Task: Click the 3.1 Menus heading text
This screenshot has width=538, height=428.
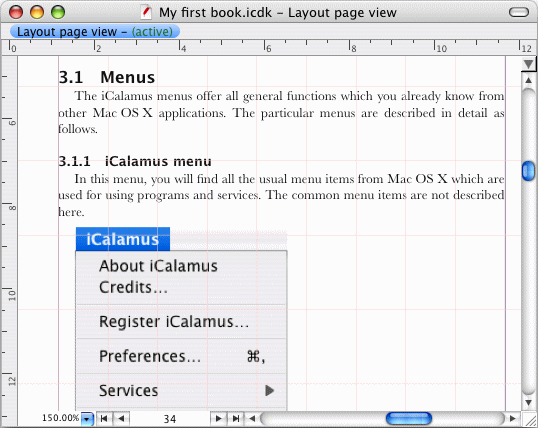Action: click(x=107, y=77)
